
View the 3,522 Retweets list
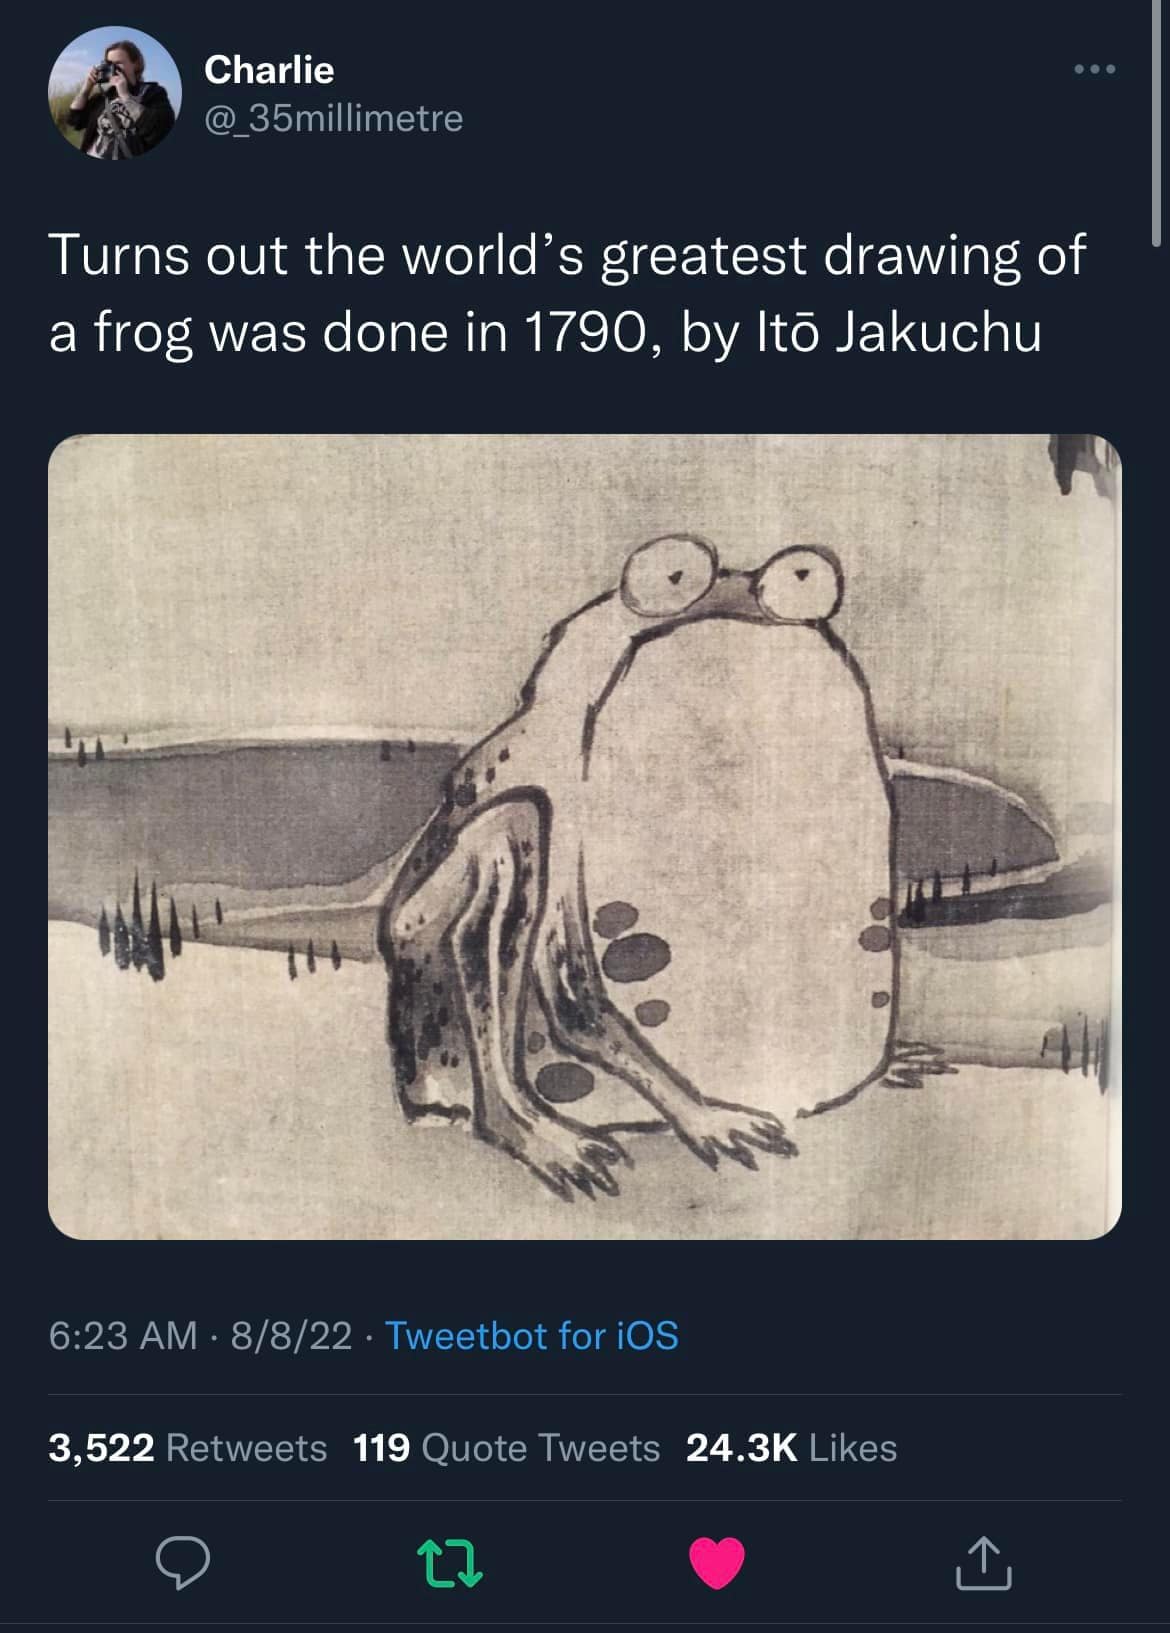coord(188,1448)
